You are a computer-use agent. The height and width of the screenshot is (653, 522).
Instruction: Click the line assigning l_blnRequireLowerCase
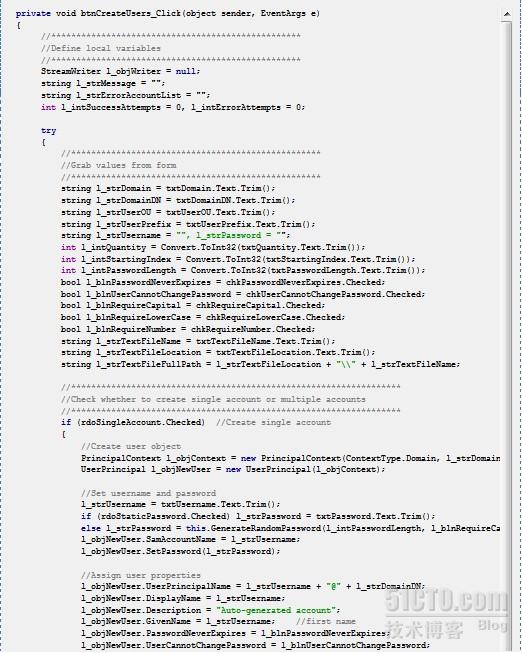203,317
